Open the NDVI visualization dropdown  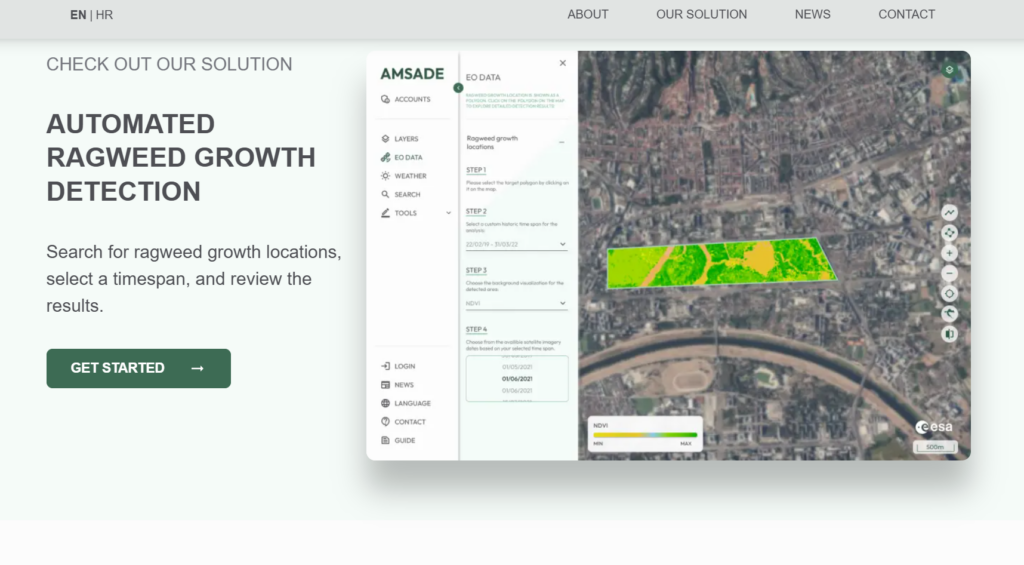pyautogui.click(x=516, y=303)
